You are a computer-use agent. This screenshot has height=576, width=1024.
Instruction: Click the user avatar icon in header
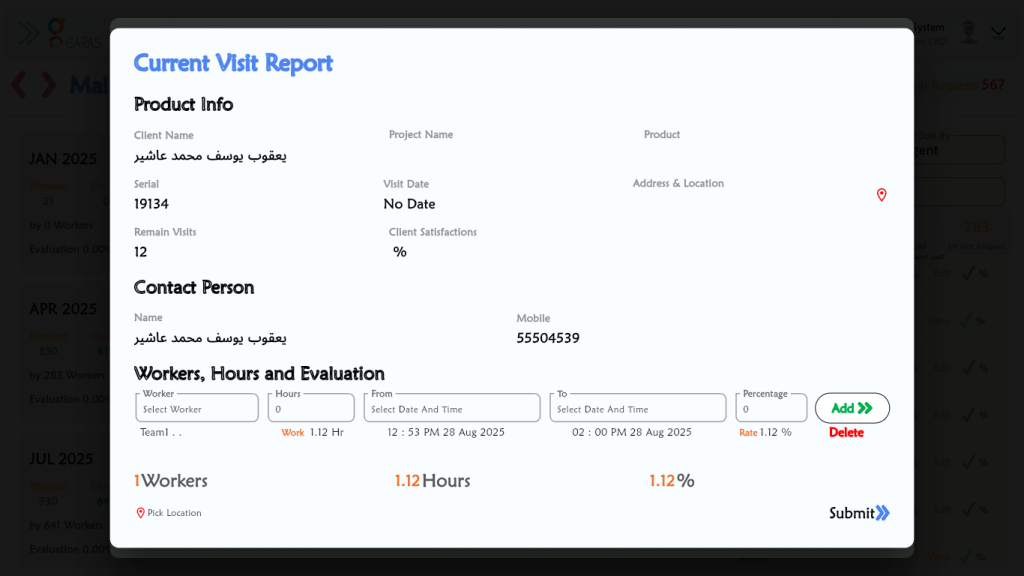(967, 32)
